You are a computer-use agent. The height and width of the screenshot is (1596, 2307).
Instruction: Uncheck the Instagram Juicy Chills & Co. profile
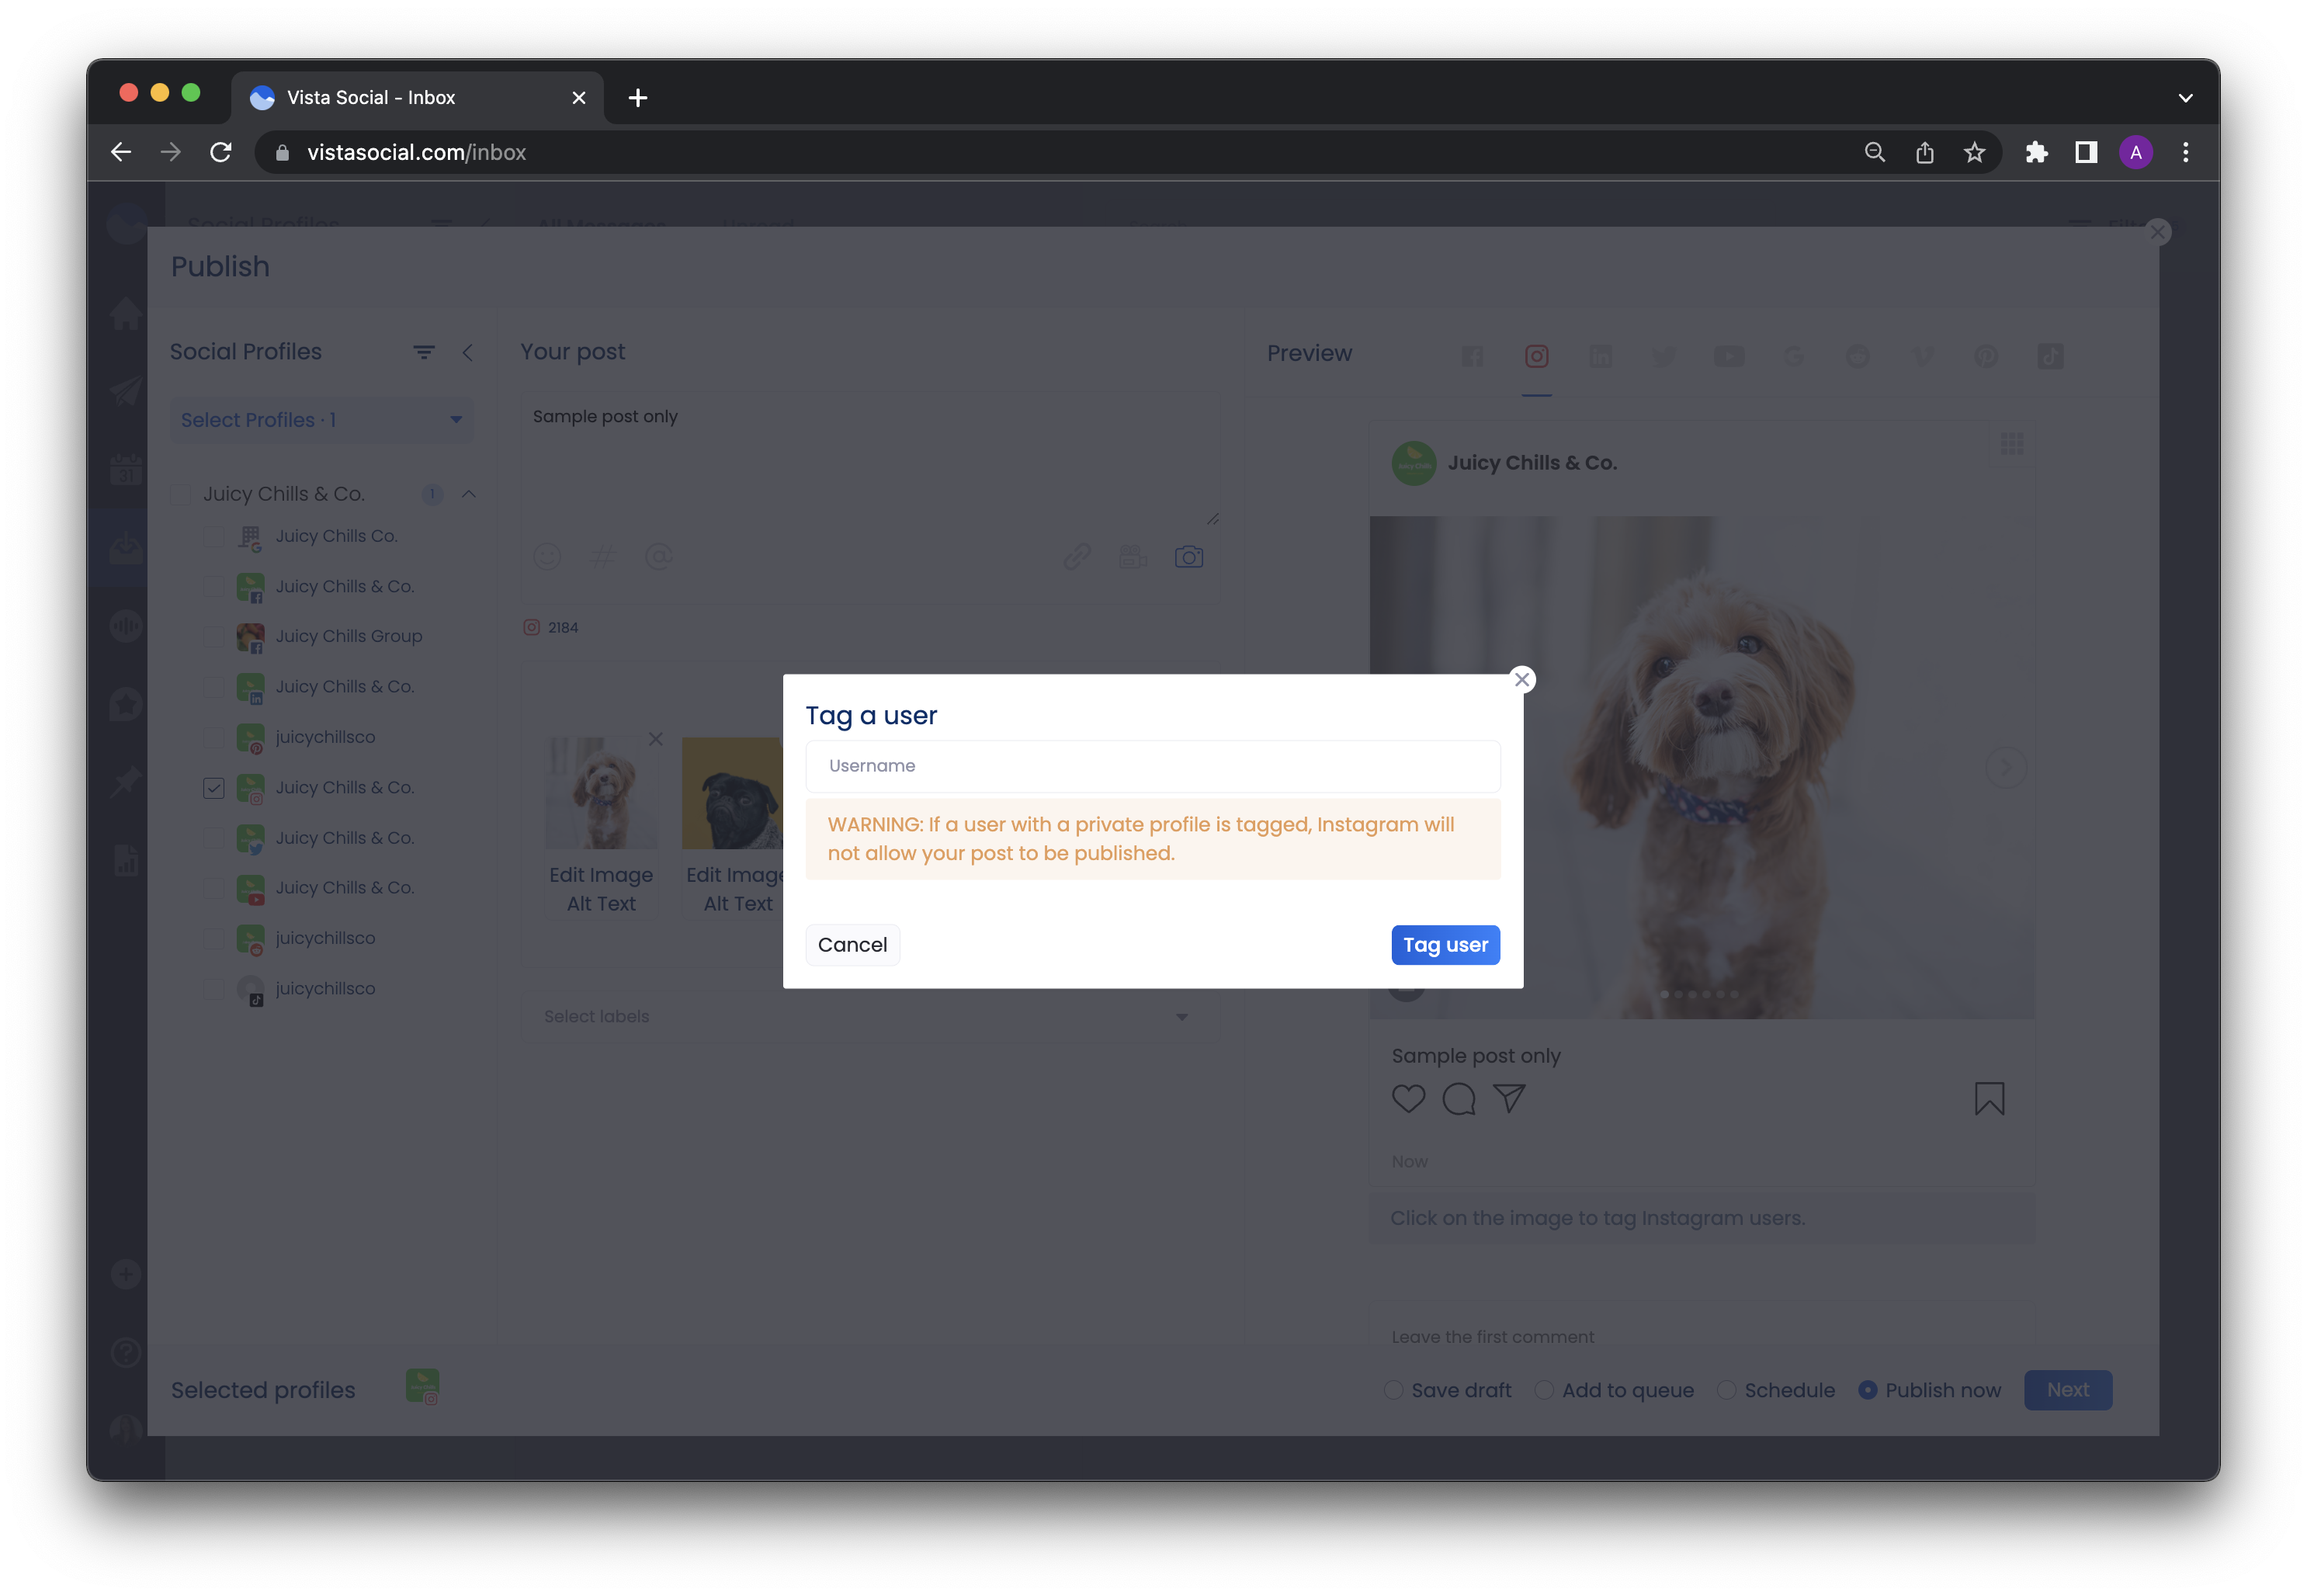pos(214,788)
